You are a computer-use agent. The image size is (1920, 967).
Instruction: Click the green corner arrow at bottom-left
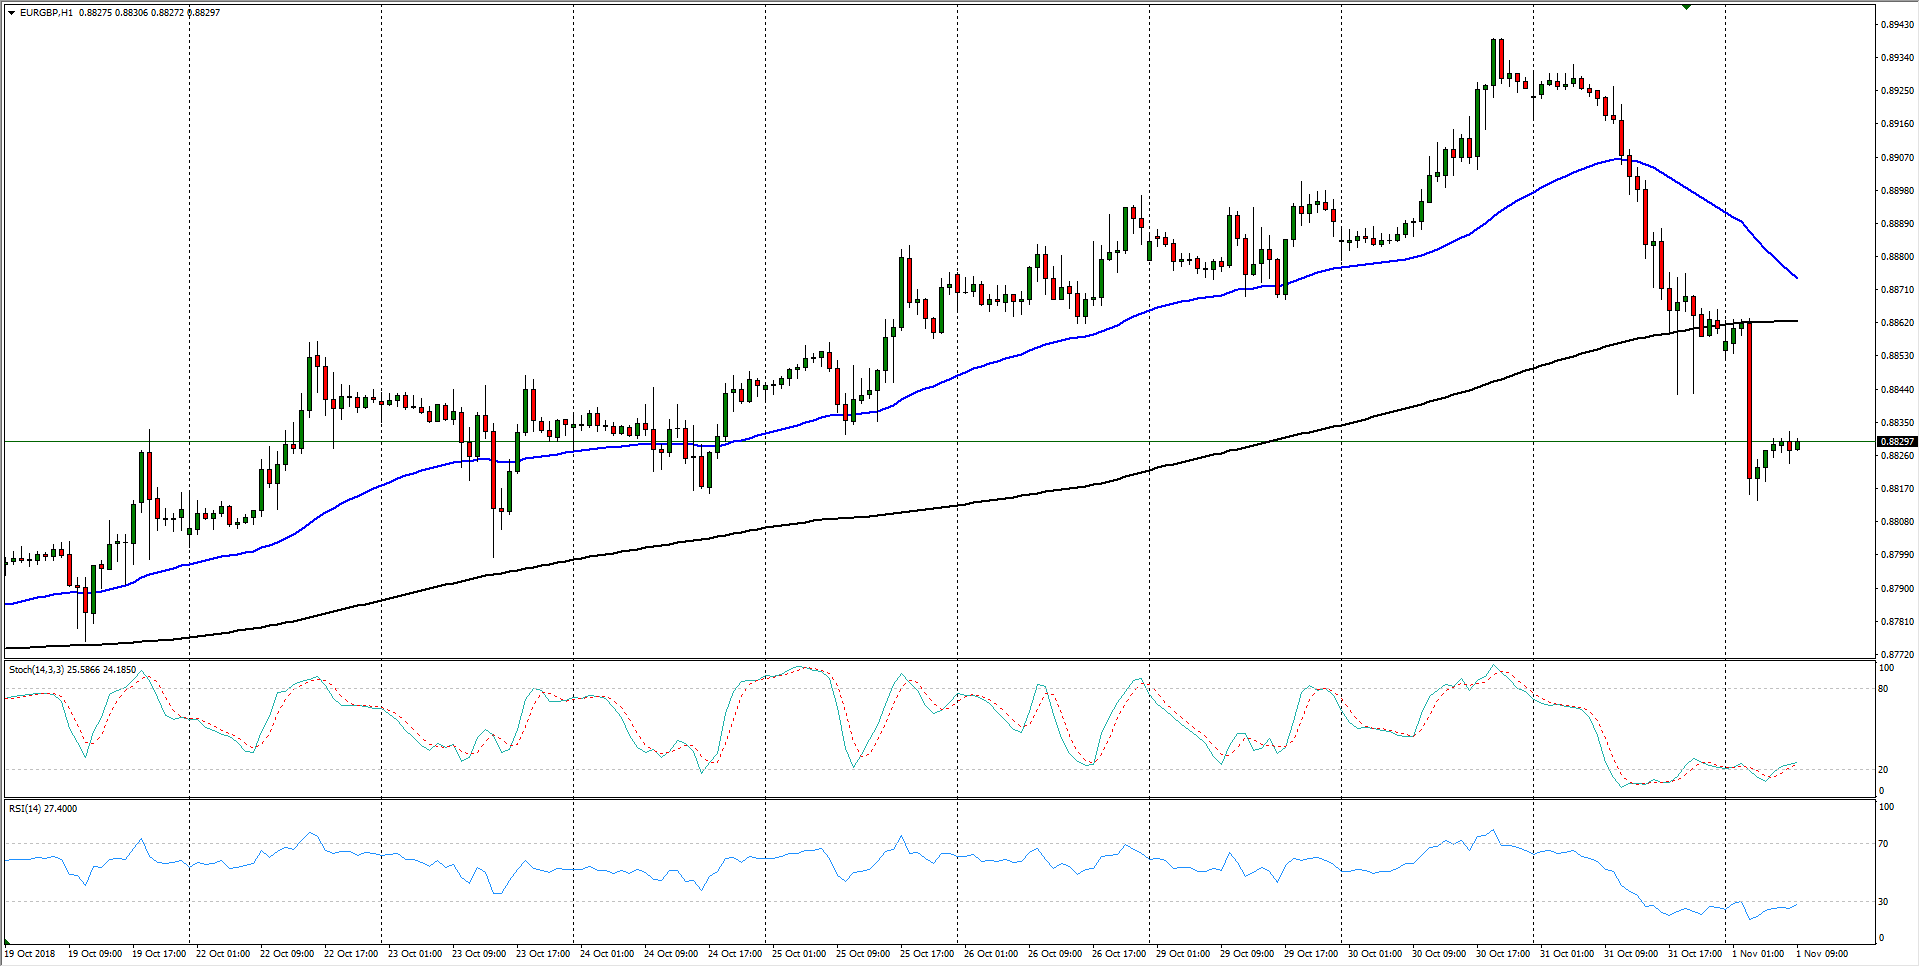8,942
